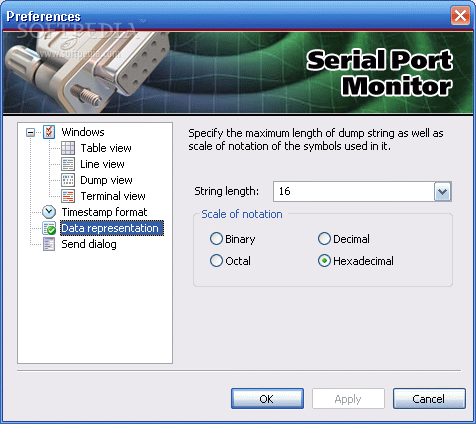Open the Table view settings

106,148
